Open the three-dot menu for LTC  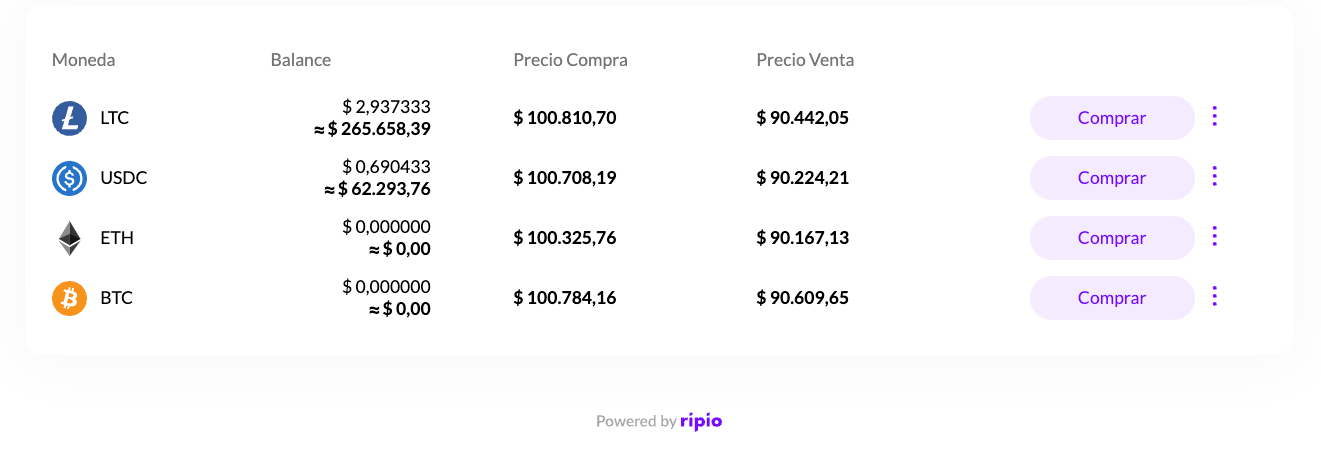1215,117
